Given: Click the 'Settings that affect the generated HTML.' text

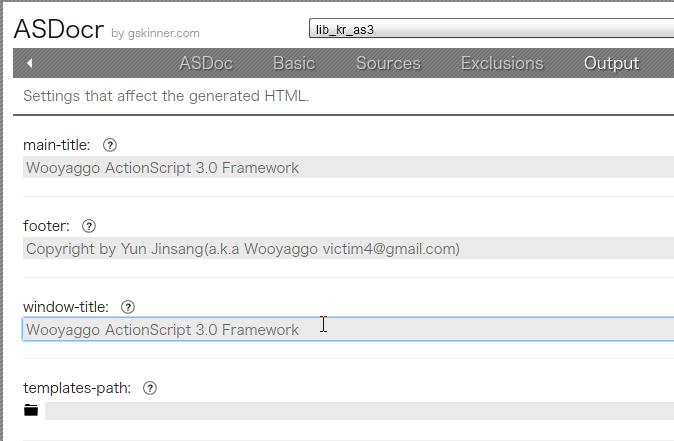Looking at the screenshot, I should tap(166, 96).
